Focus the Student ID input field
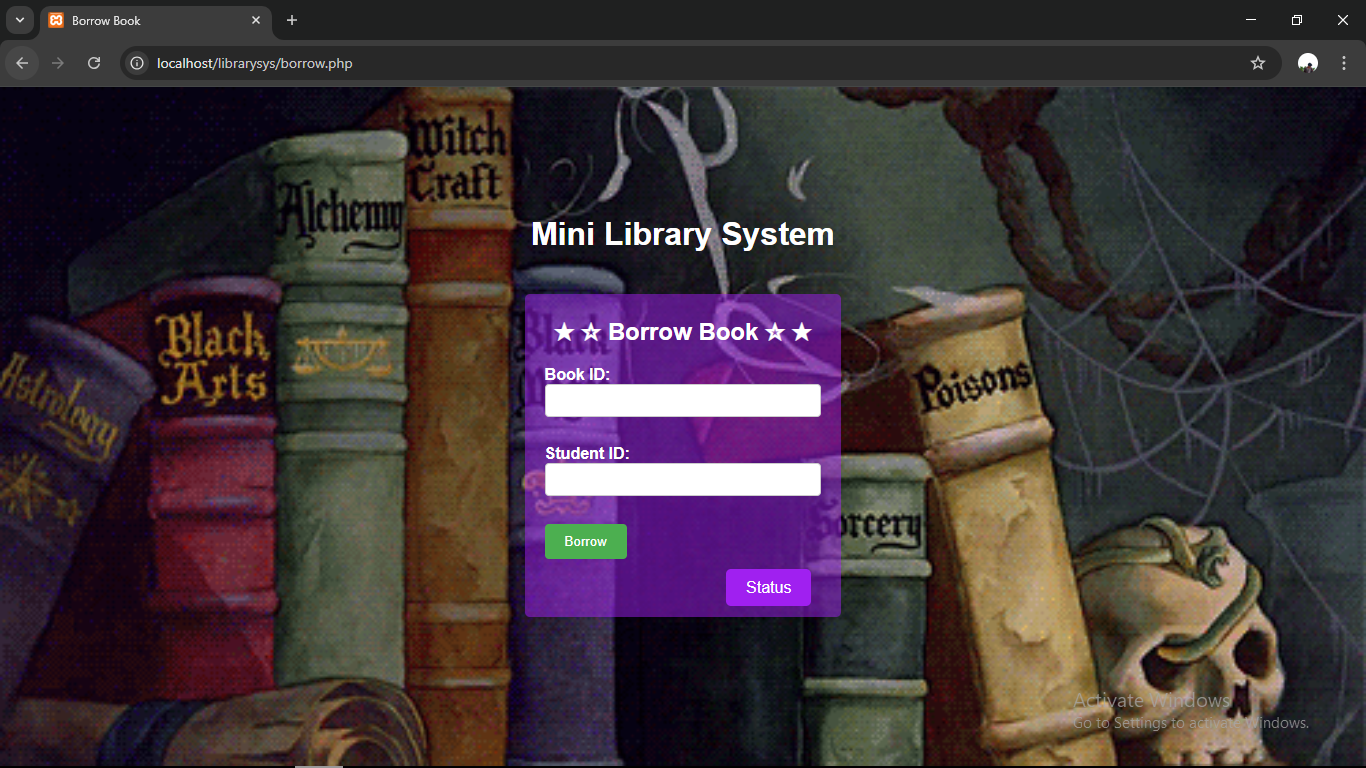 pyautogui.click(x=682, y=480)
